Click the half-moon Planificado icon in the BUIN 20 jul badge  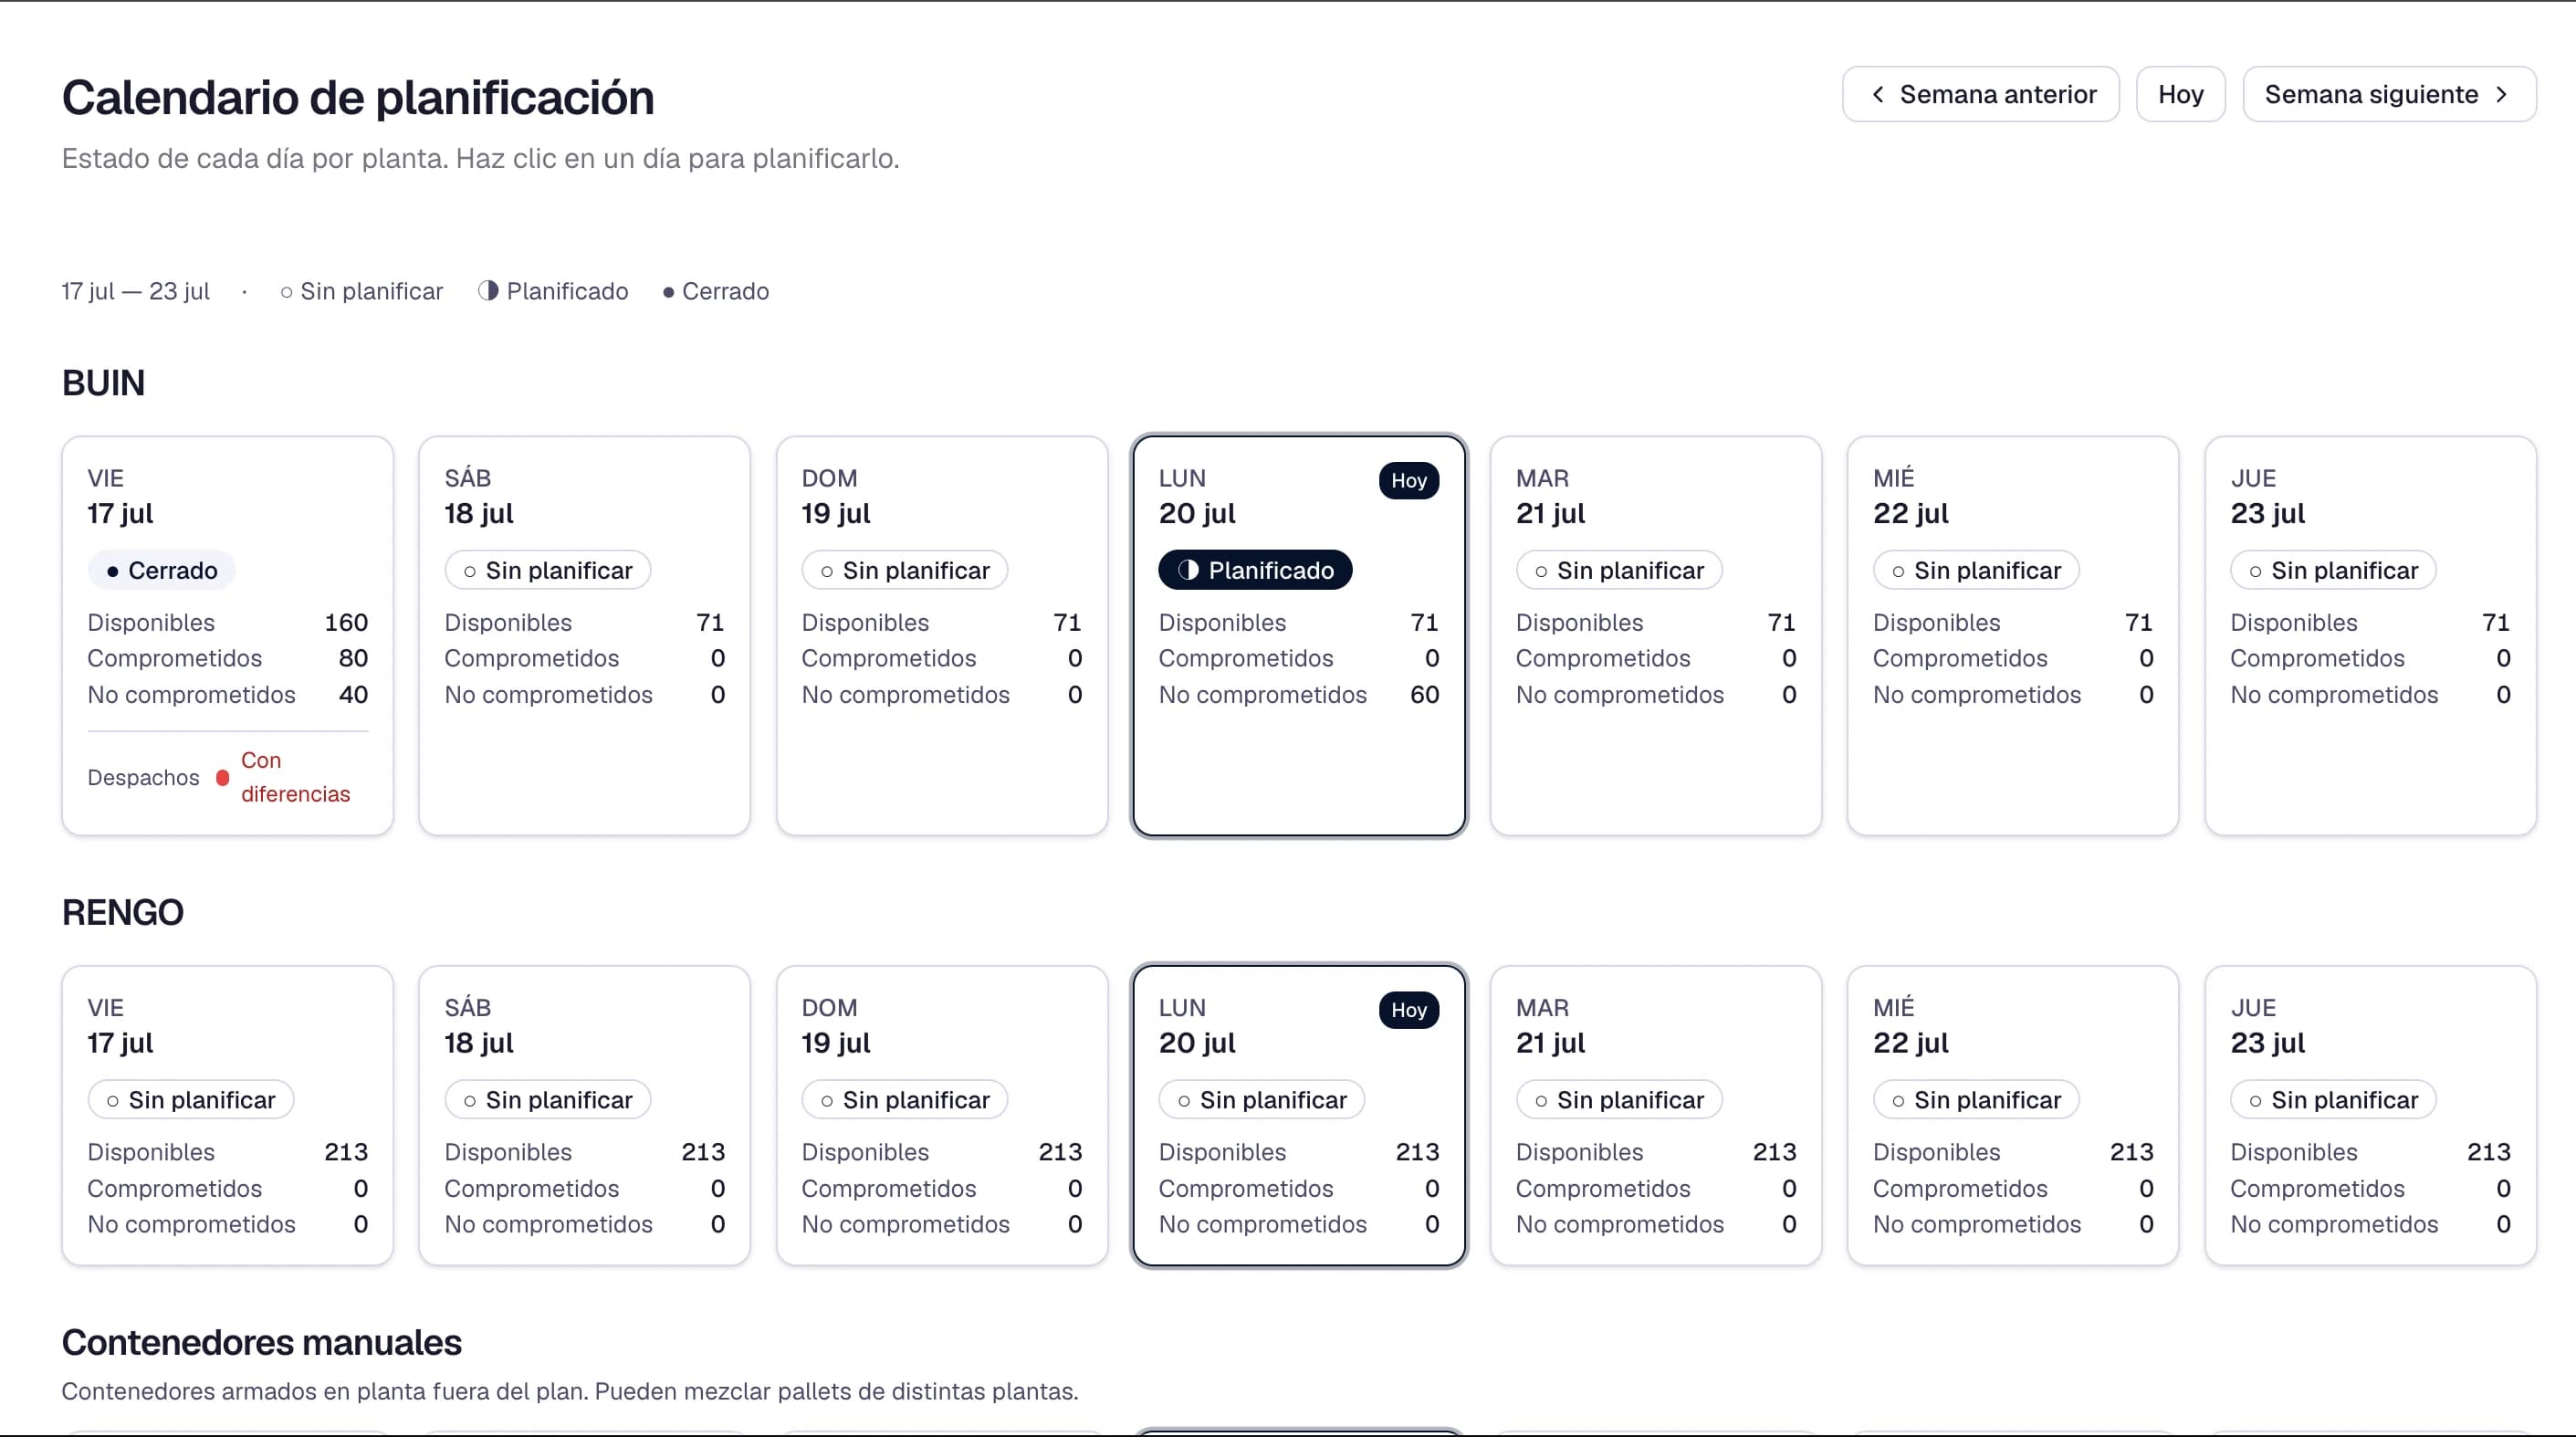click(x=1188, y=570)
